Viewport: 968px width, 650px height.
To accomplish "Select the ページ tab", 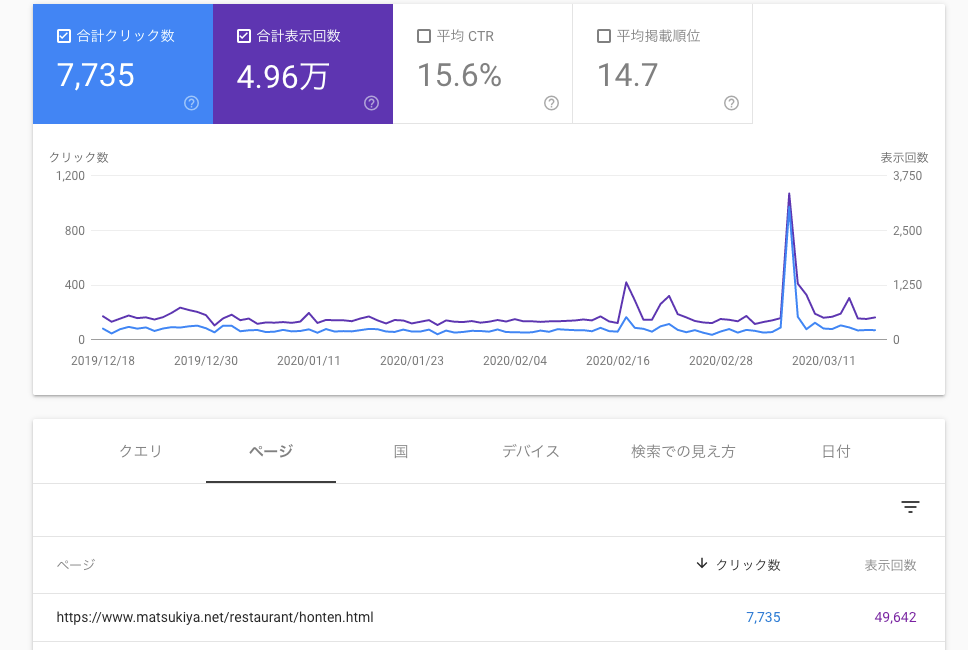I will 271,451.
